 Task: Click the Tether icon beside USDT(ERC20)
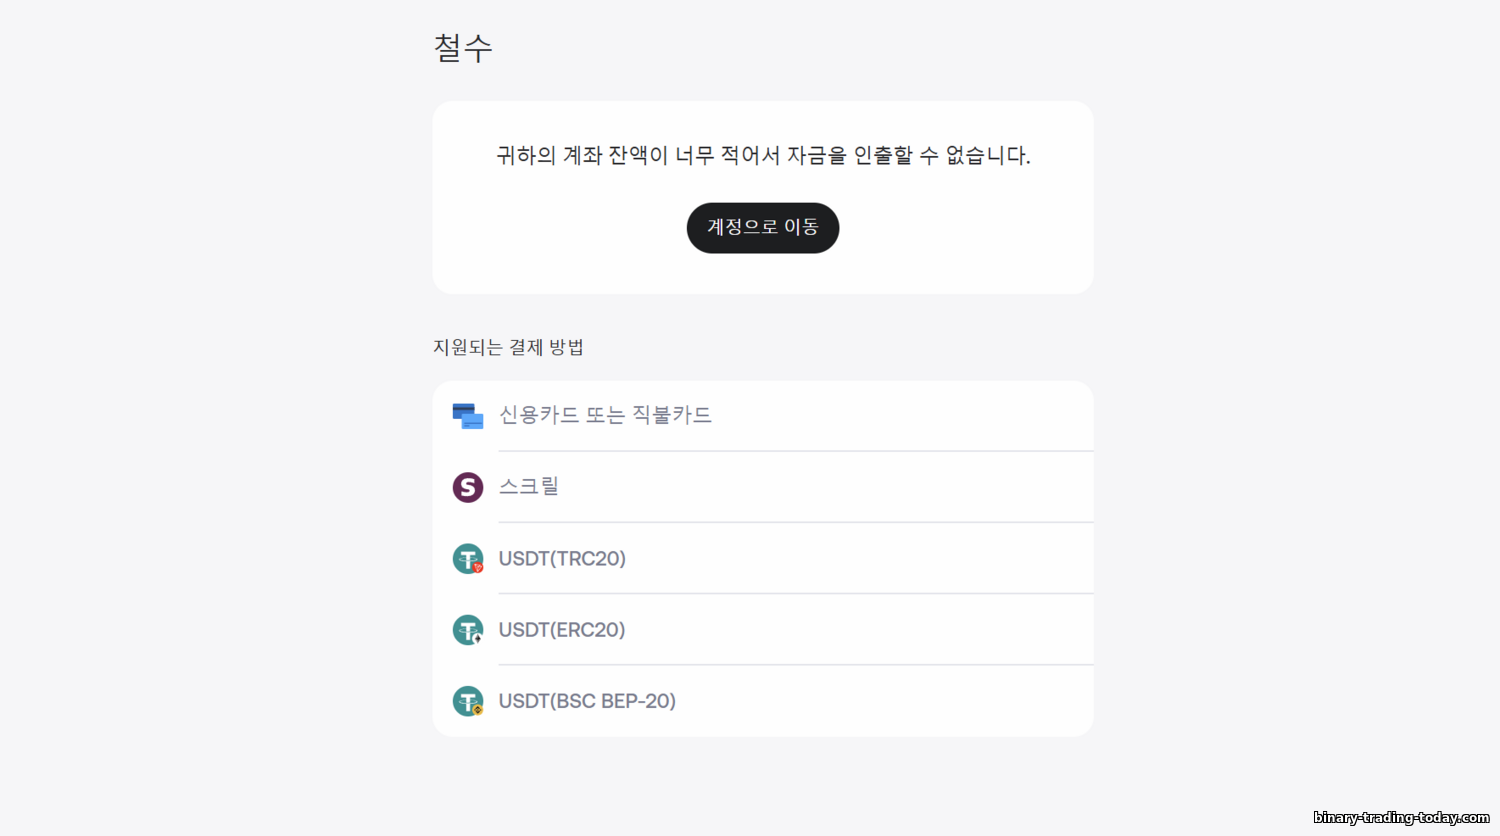[466, 629]
